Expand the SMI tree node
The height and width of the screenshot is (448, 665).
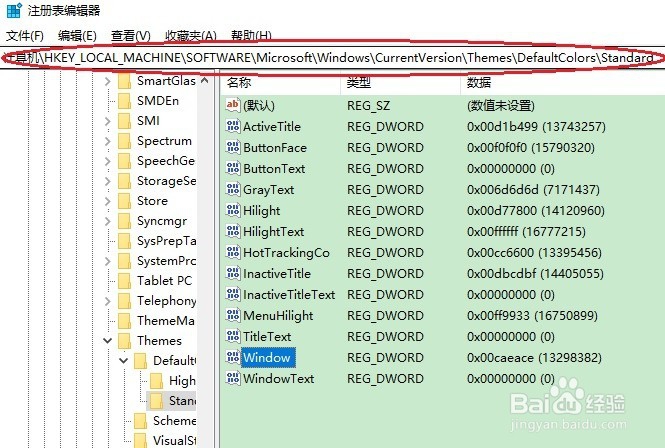108,121
